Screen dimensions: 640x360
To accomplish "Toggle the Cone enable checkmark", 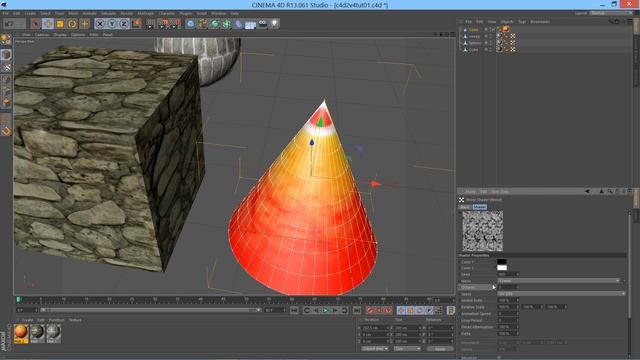I will point(493,30).
